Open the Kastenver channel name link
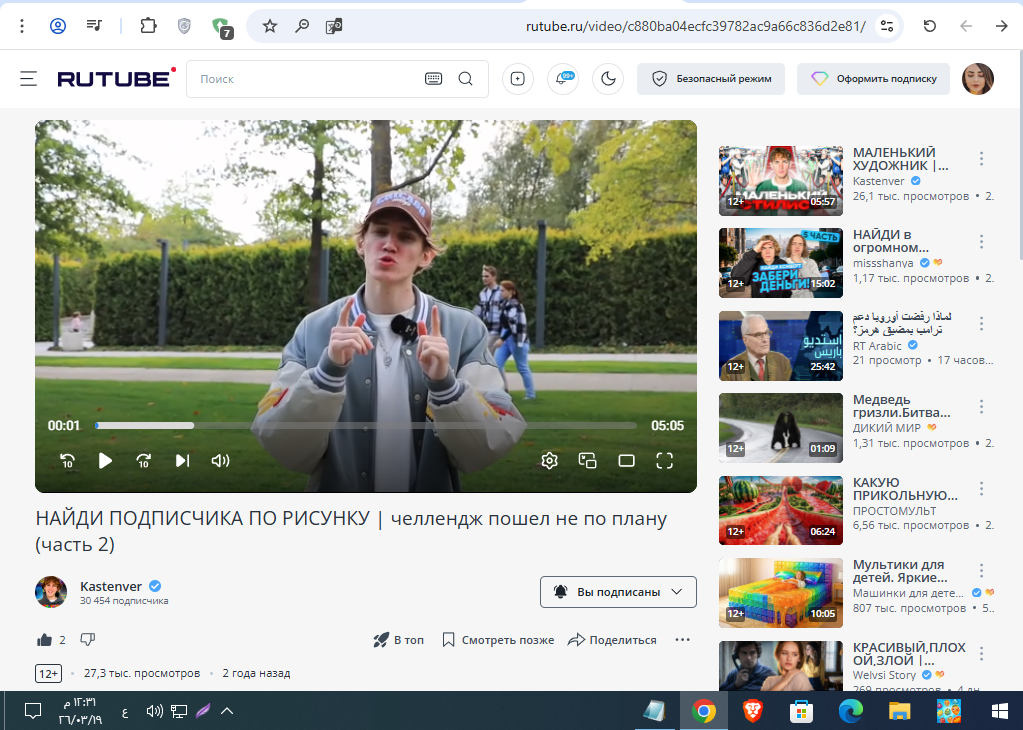The height and width of the screenshot is (730, 1023). point(111,586)
